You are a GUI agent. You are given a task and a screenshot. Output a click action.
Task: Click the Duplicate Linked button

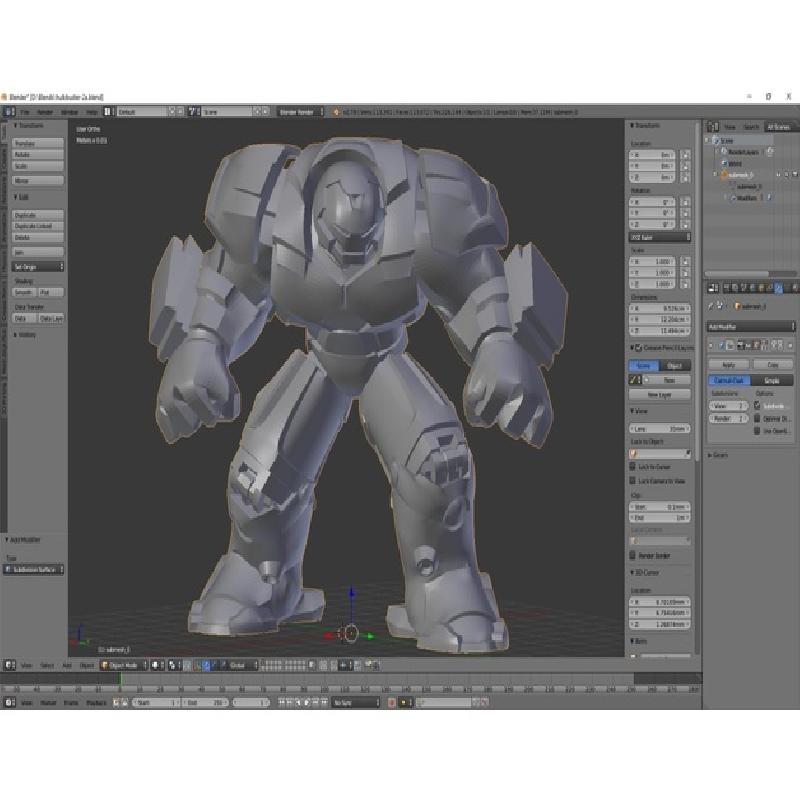(38, 226)
